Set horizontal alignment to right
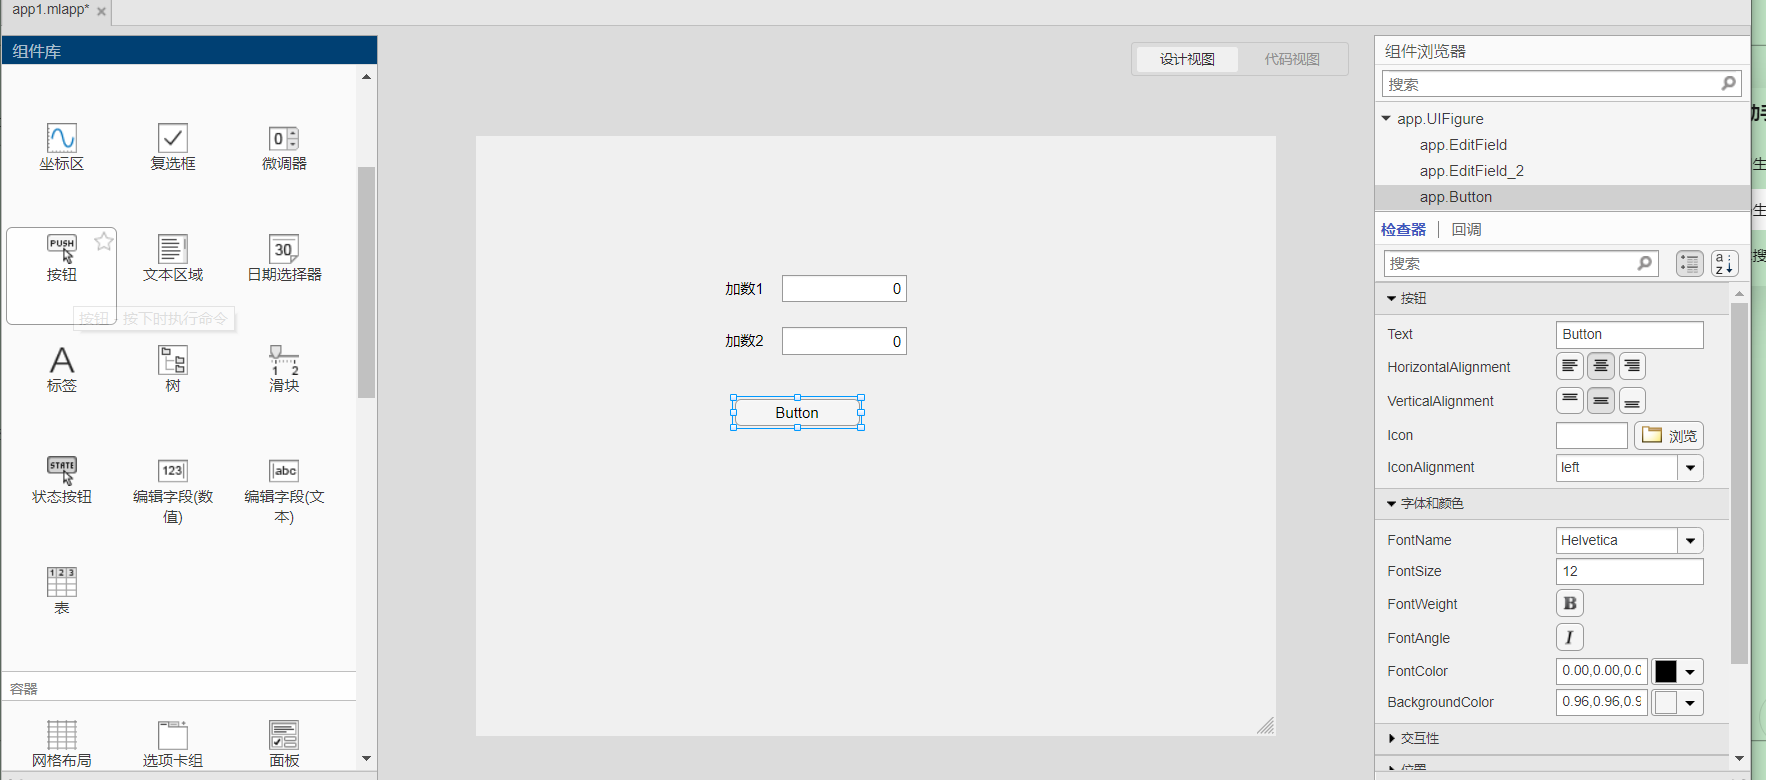This screenshot has height=780, width=1766. [1632, 366]
